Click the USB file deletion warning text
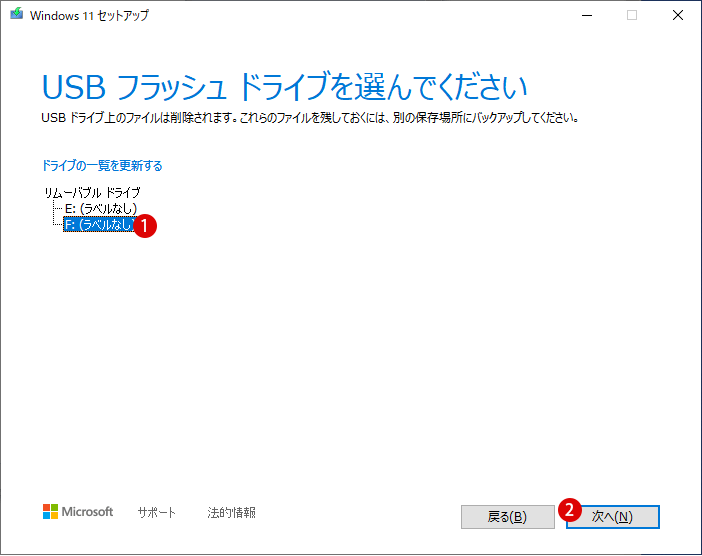The width and height of the screenshot is (702, 556). pyautogui.click(x=311, y=118)
